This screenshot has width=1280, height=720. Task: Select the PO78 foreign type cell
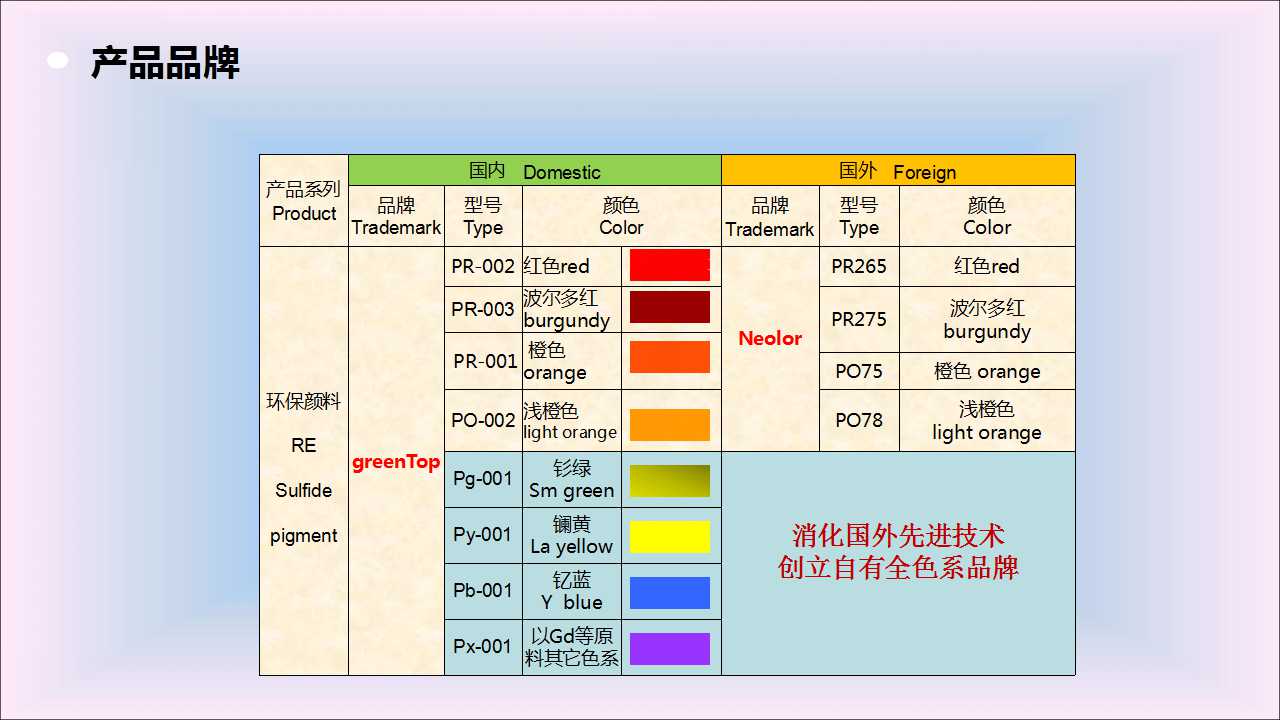tap(859, 420)
